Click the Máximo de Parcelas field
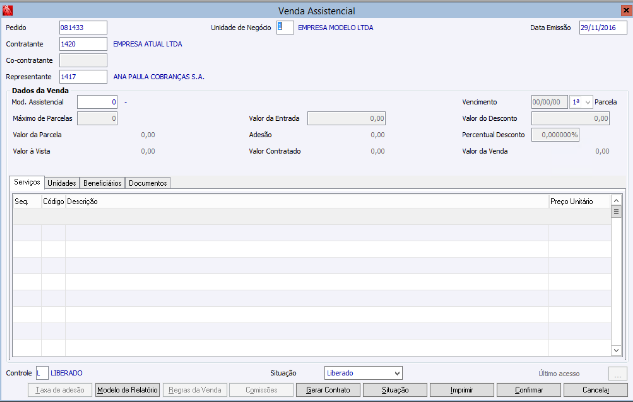The height and width of the screenshot is (402, 633). [97, 119]
